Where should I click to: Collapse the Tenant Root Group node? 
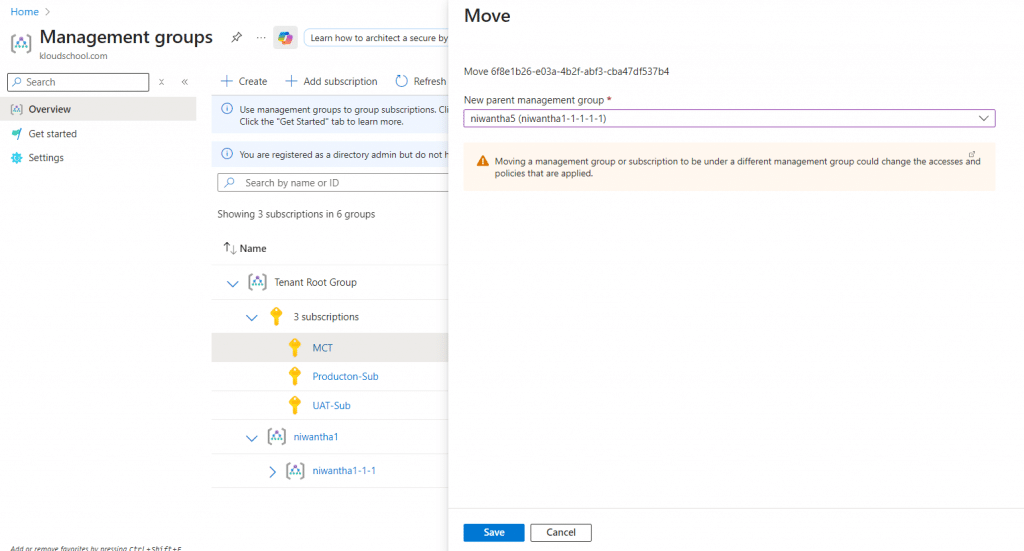[x=233, y=284]
